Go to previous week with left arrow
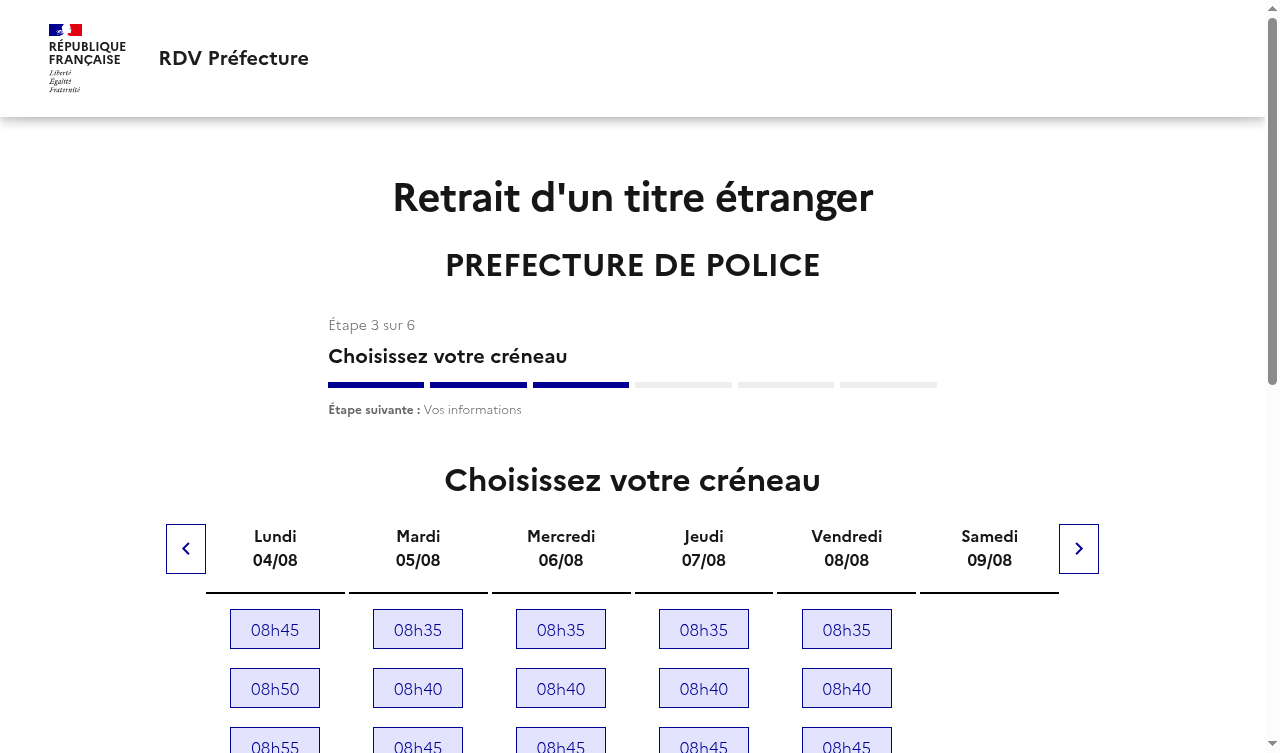The image size is (1280, 753). pyautogui.click(x=186, y=549)
